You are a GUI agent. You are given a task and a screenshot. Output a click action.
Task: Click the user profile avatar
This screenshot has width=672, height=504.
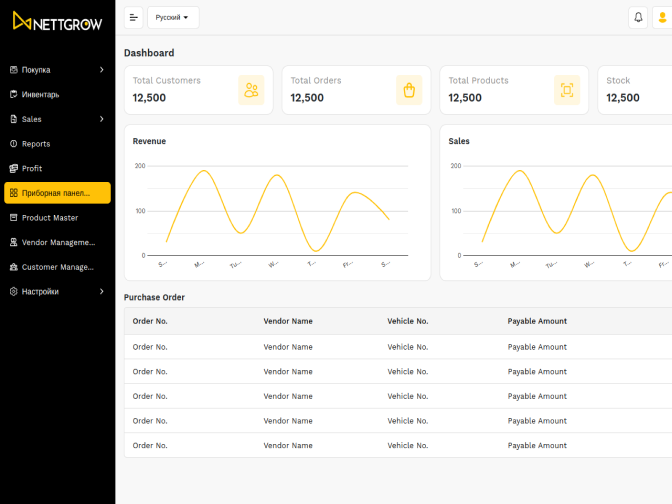662,17
